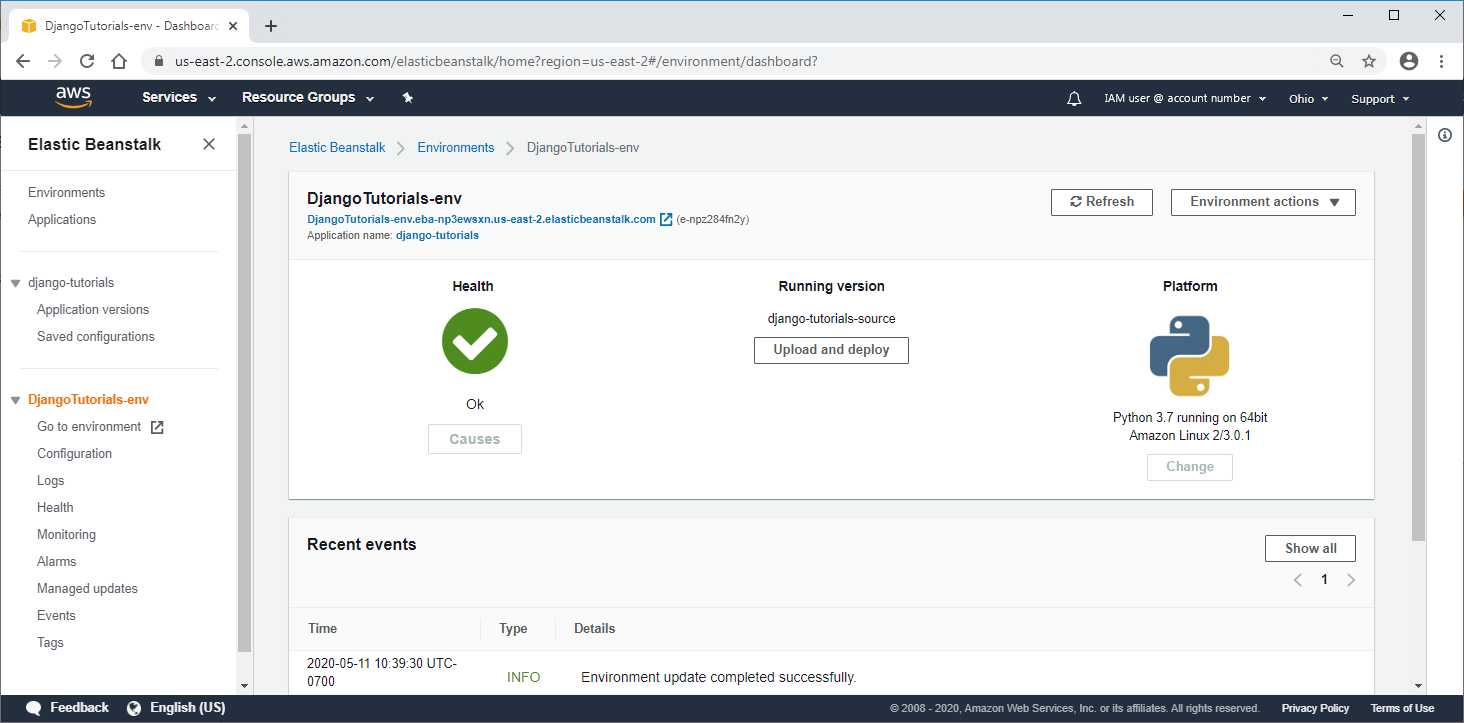Viewport: 1464px width, 723px height.
Task: Click the browser address bar URL
Action: (x=496, y=61)
